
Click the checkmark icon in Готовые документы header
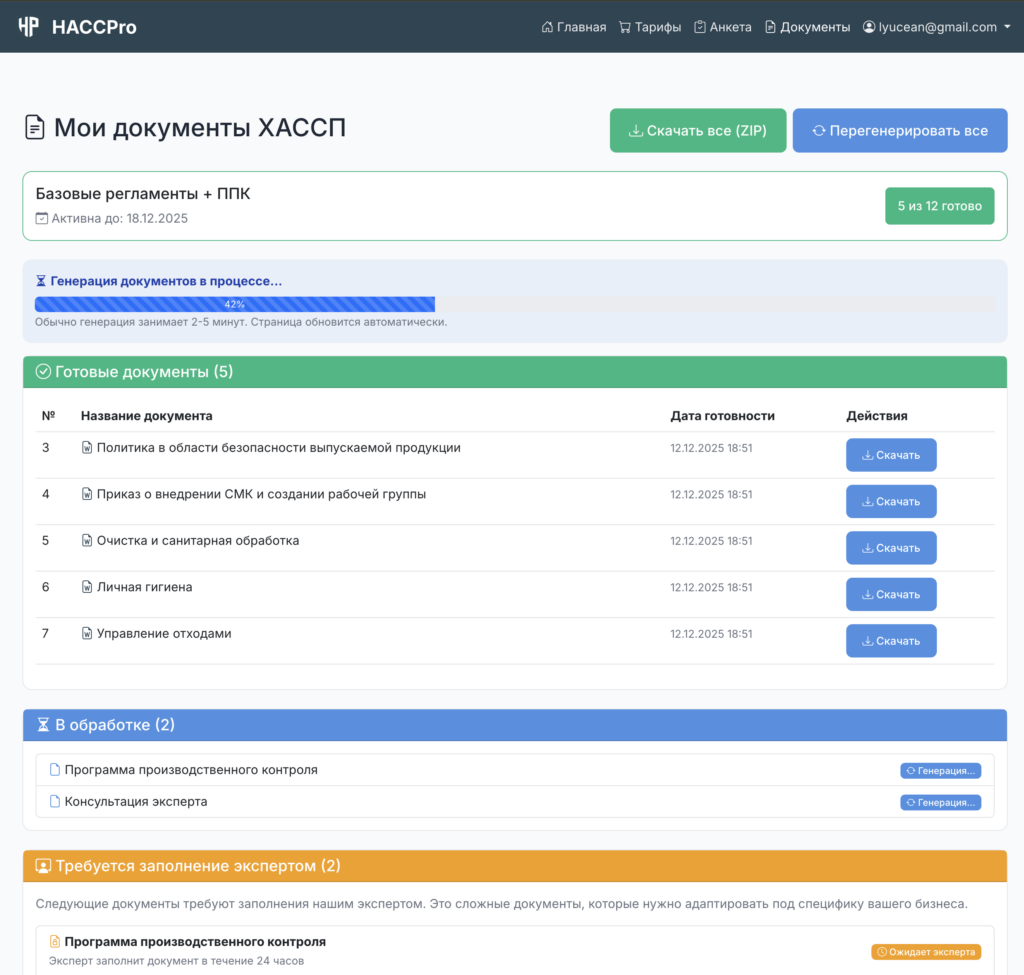tap(43, 372)
